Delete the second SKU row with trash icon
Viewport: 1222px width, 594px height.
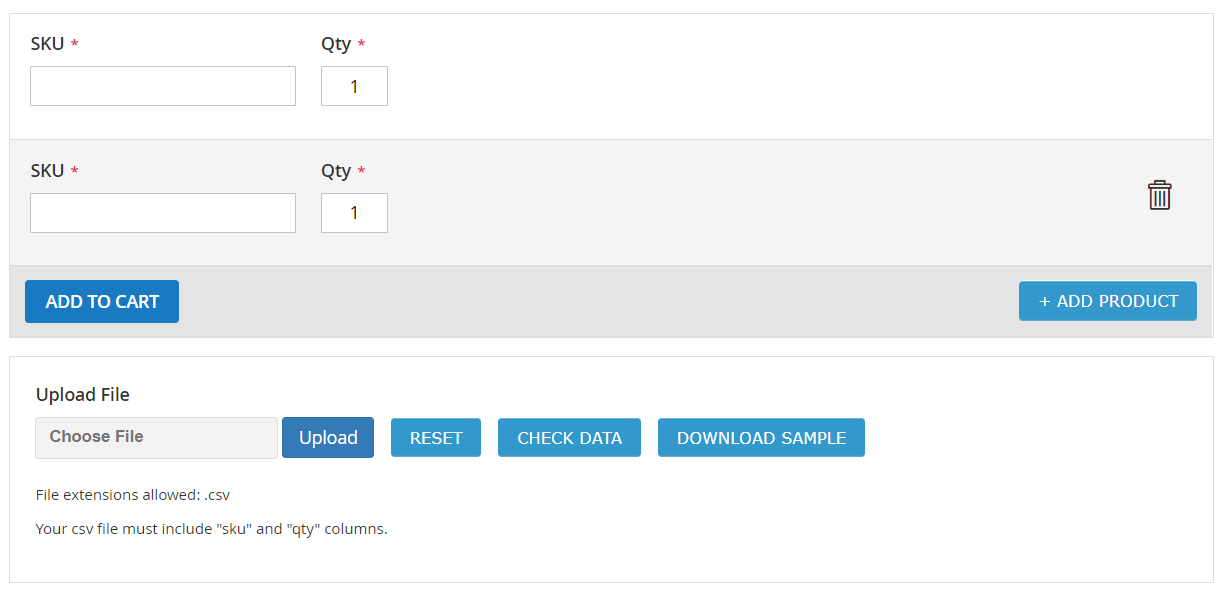pyautogui.click(x=1159, y=195)
